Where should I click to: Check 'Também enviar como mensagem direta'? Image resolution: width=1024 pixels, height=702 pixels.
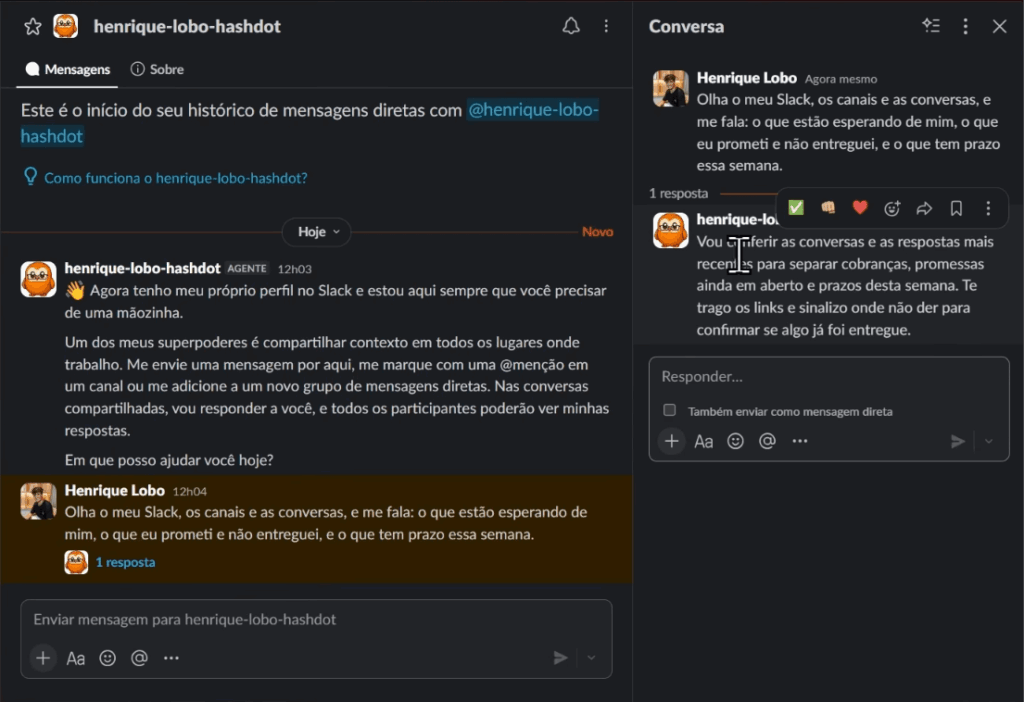pyautogui.click(x=669, y=410)
